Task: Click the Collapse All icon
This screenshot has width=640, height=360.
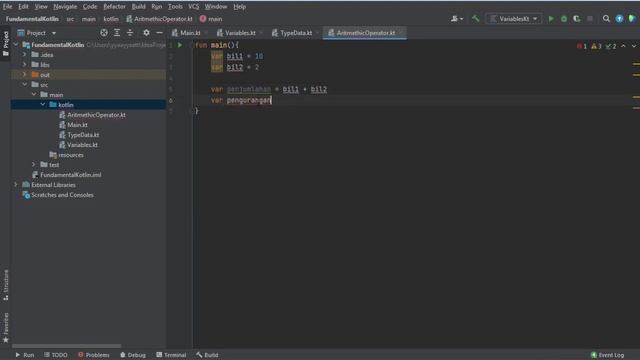Action: pos(130,33)
